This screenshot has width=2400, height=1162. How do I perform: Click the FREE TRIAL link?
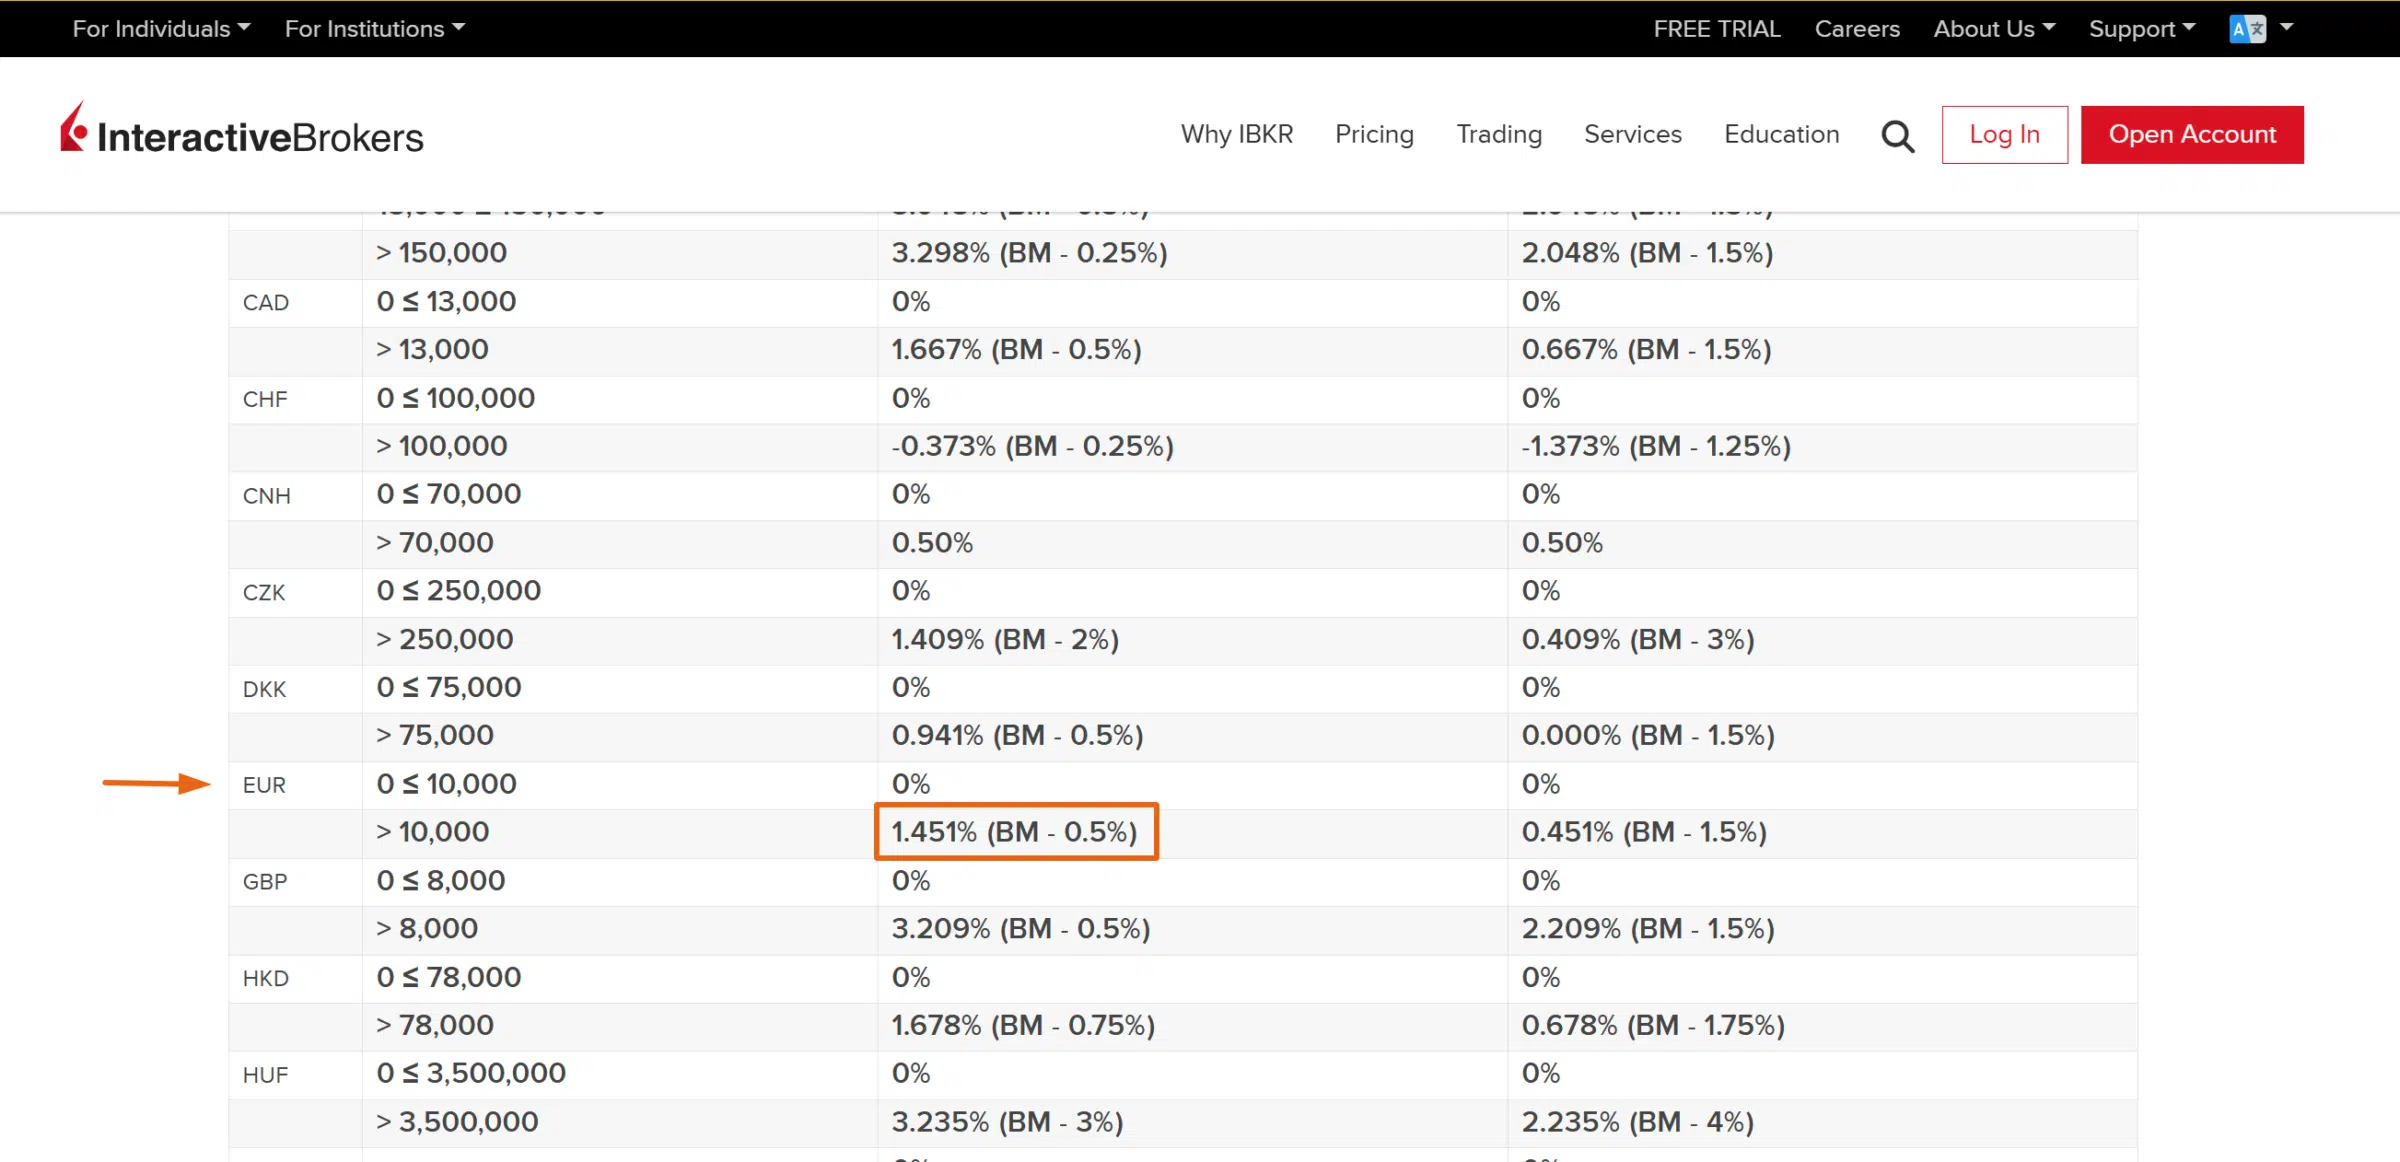1716,29
